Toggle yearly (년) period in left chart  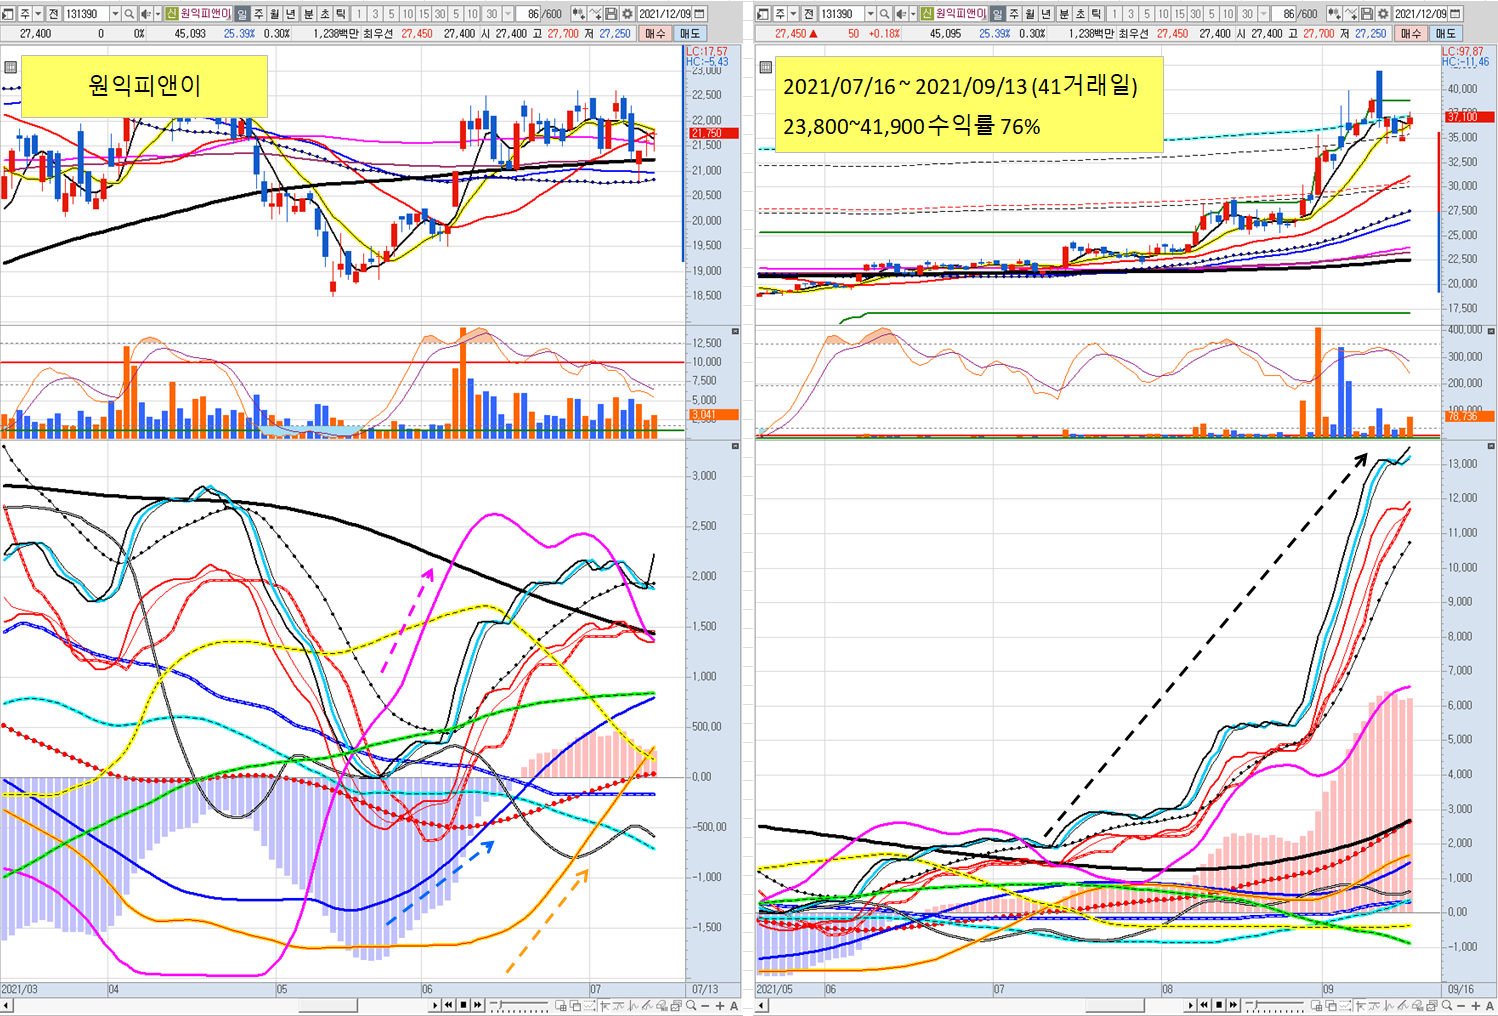[x=290, y=14]
